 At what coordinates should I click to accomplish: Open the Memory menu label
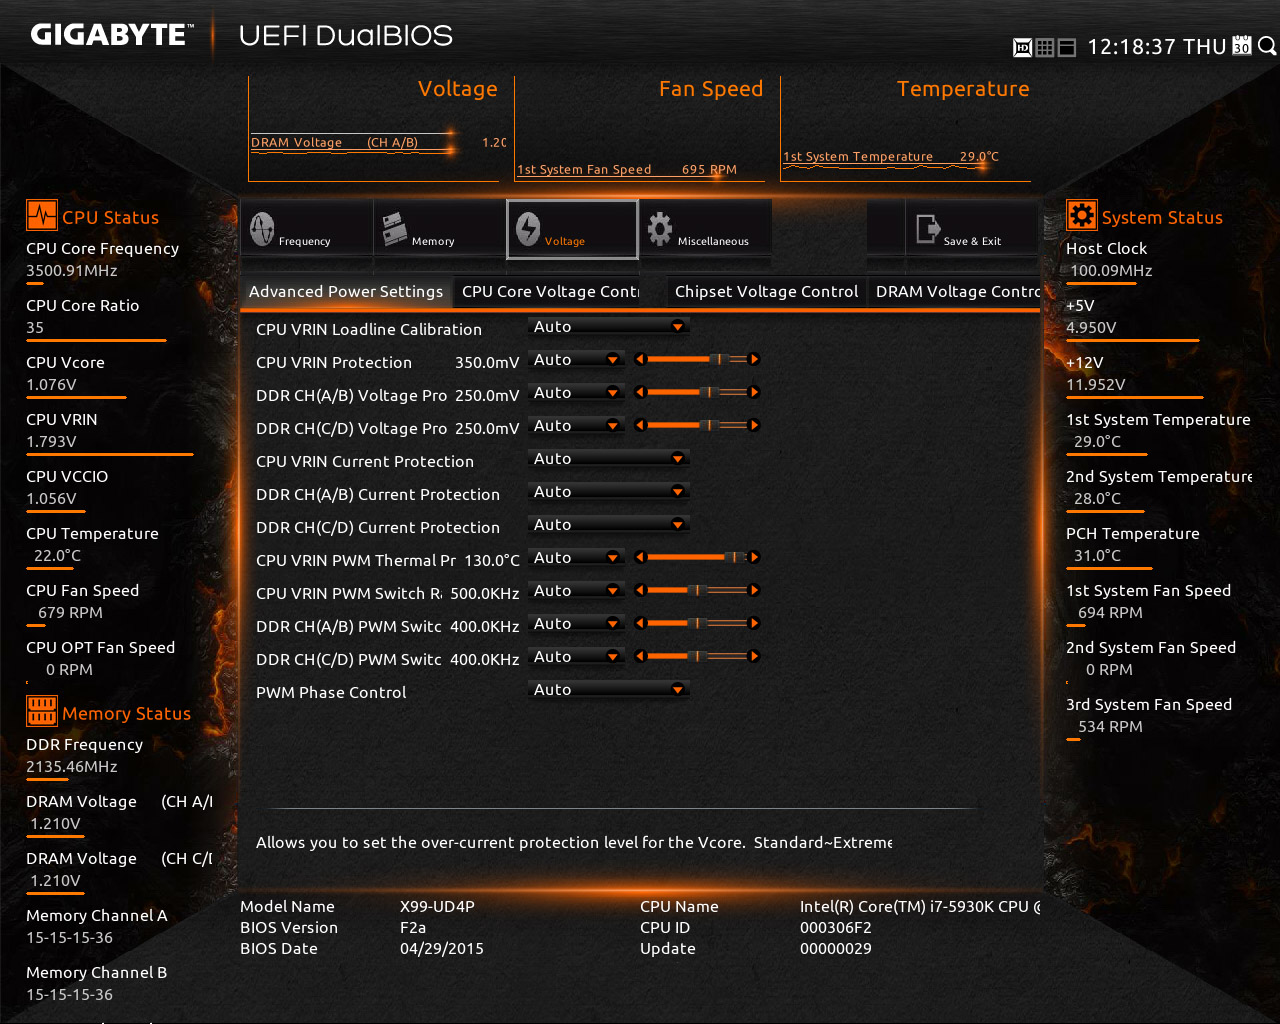[x=433, y=241]
